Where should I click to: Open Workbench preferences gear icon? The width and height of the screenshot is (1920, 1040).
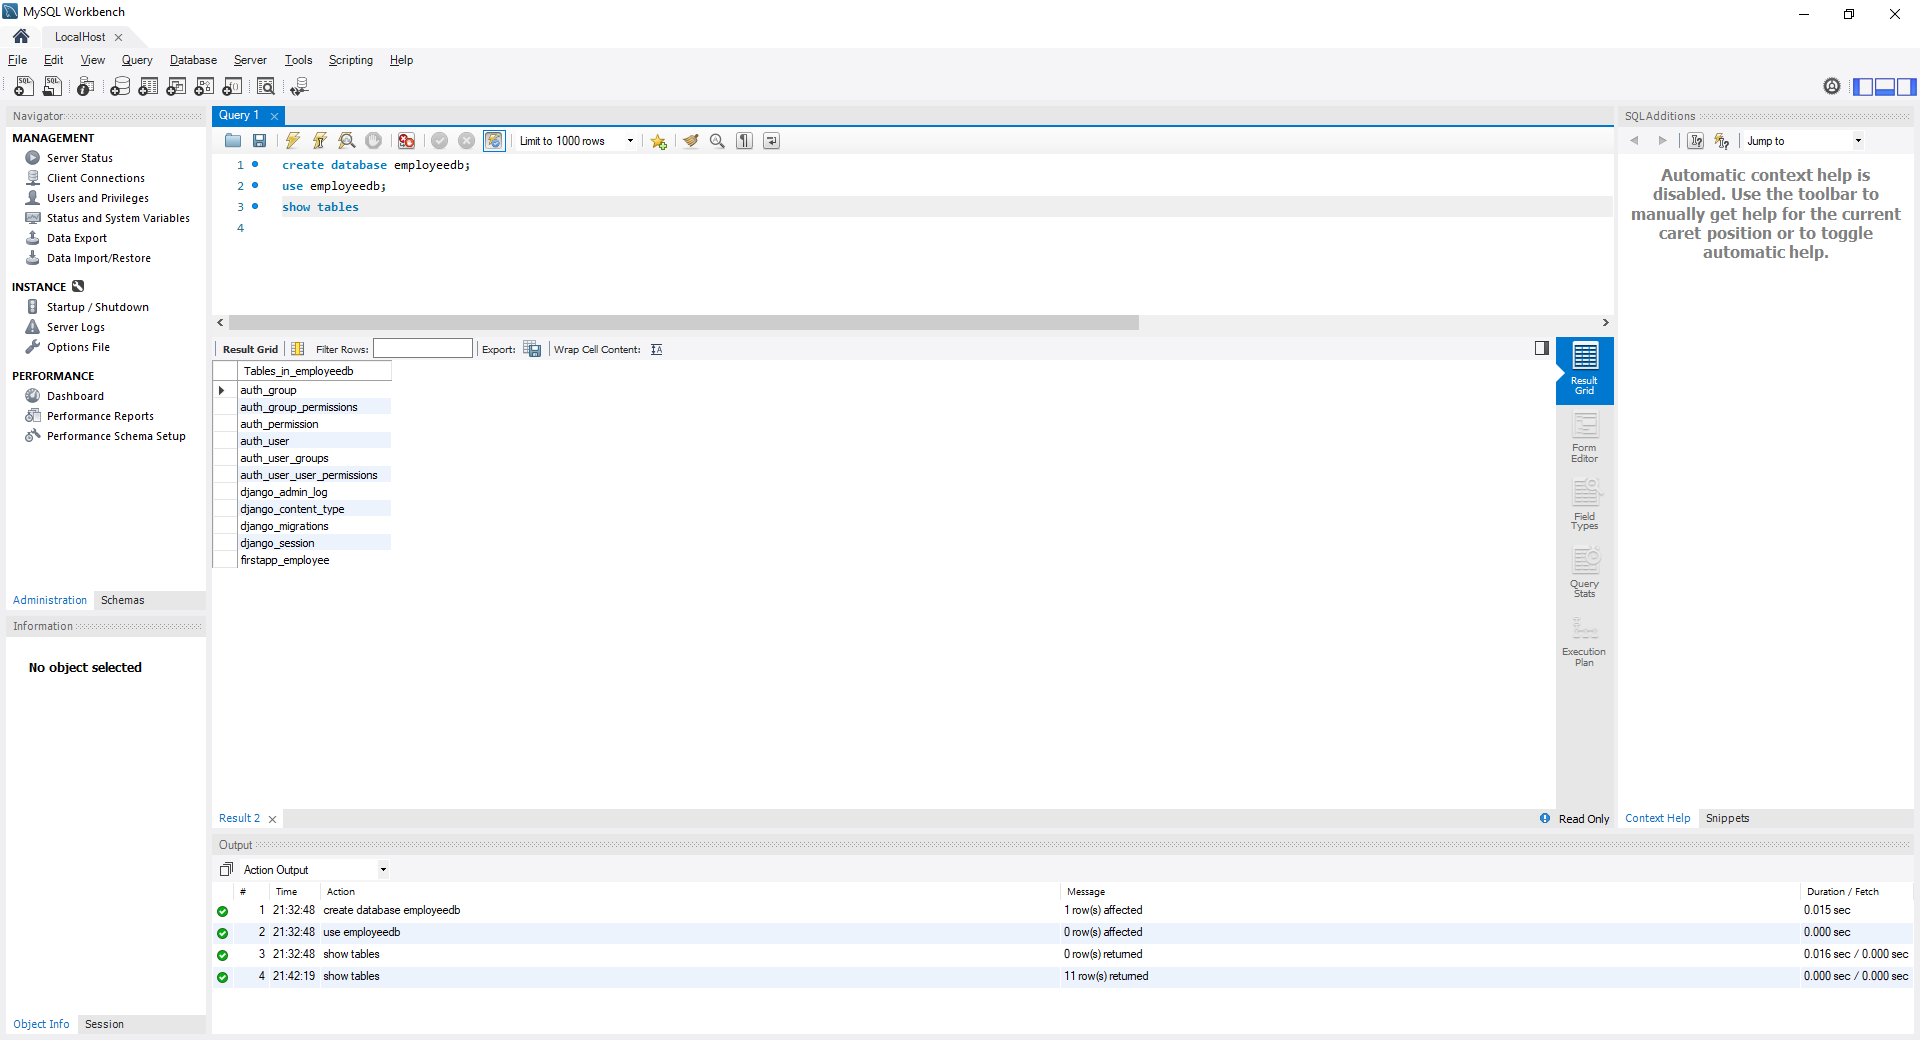click(x=1832, y=87)
